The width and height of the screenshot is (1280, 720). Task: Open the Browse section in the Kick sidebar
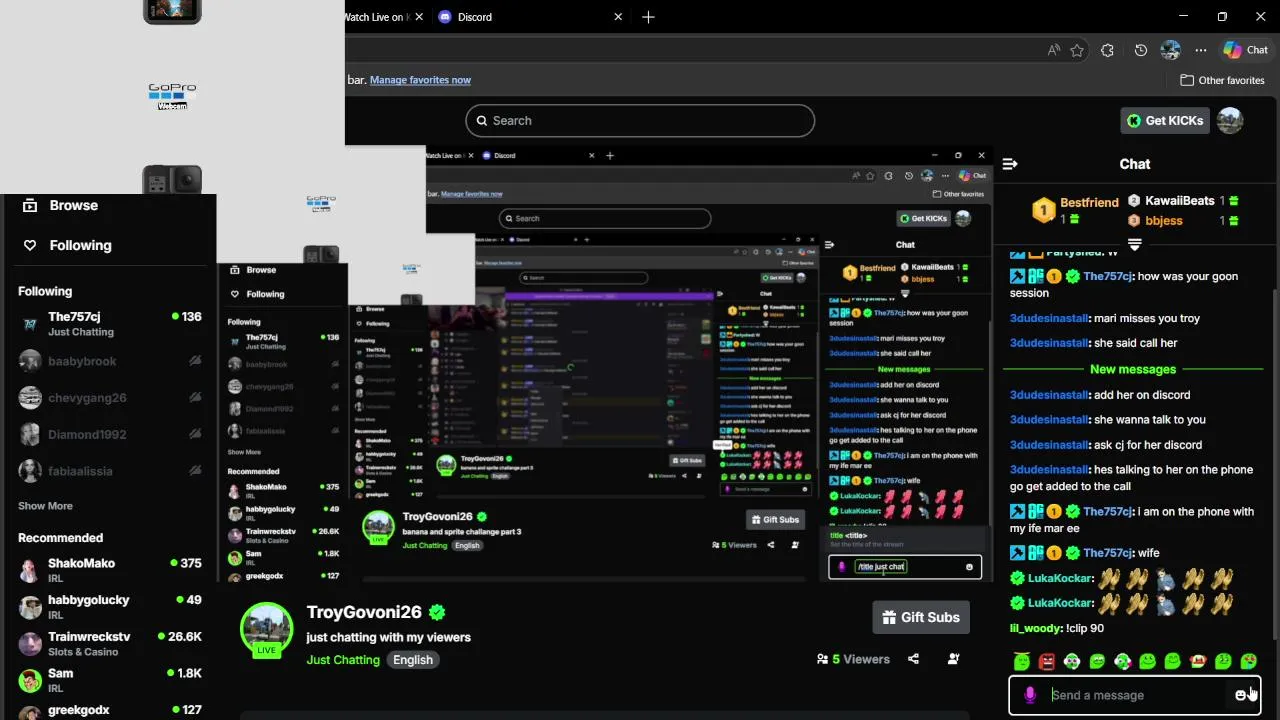60,205
